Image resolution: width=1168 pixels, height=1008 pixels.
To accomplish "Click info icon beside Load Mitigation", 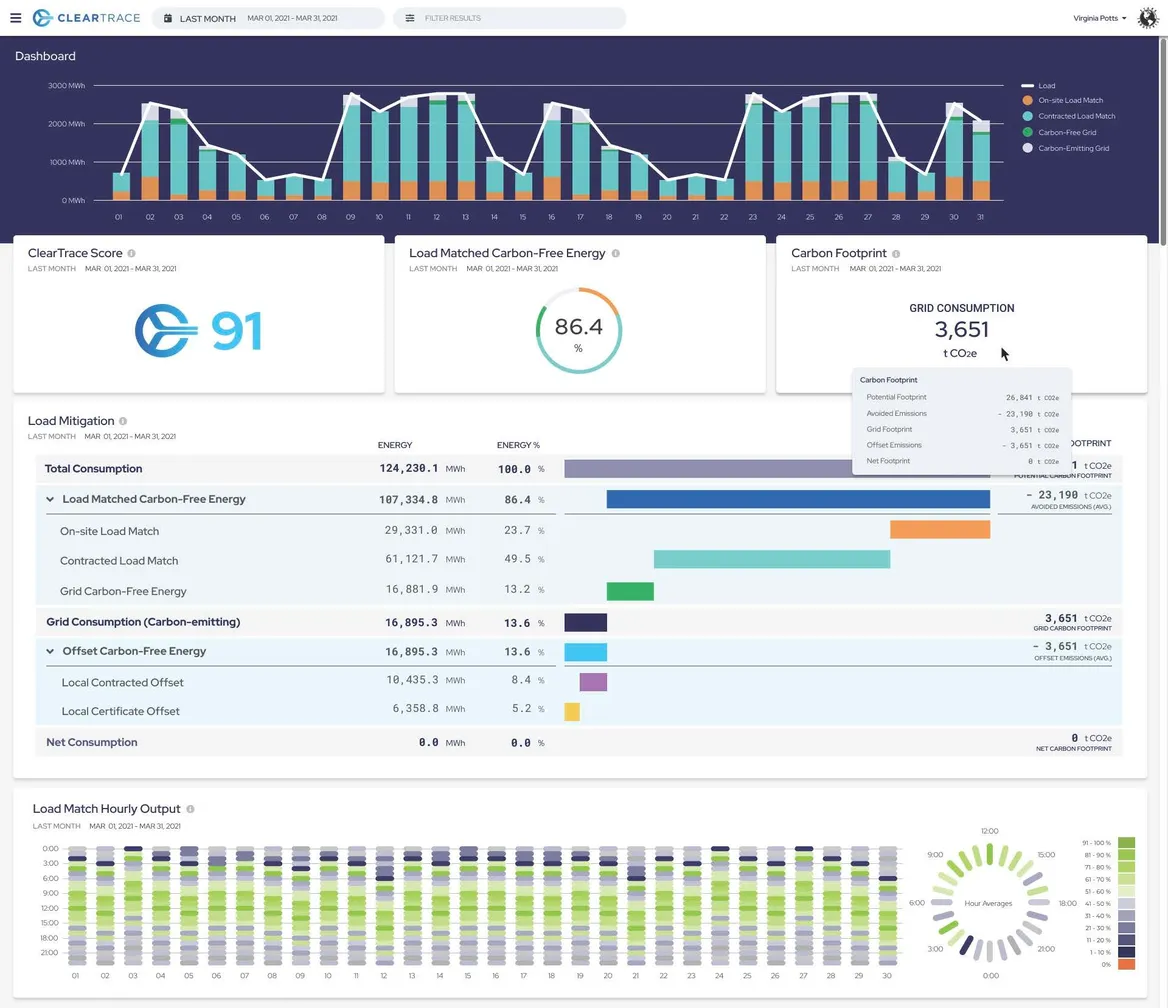I will (x=123, y=421).
